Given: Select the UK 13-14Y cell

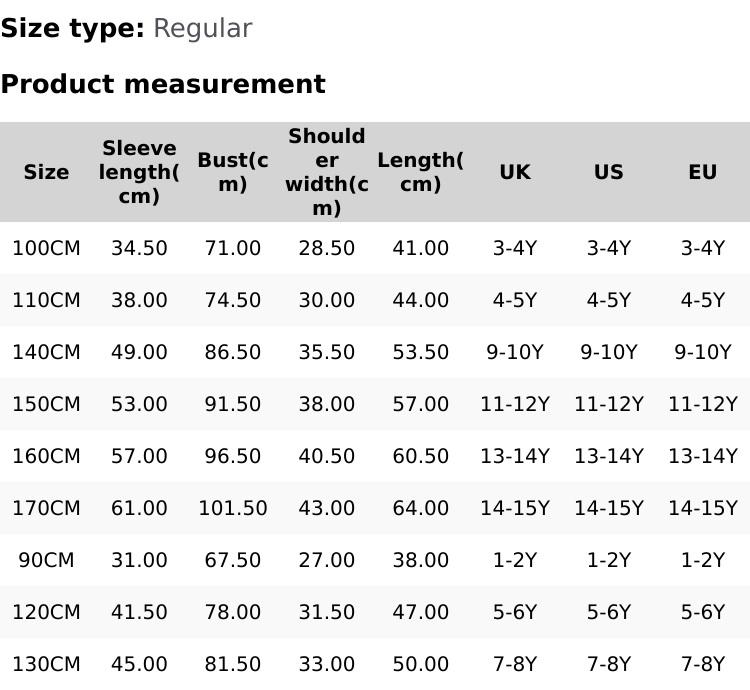Looking at the screenshot, I should tap(514, 456).
